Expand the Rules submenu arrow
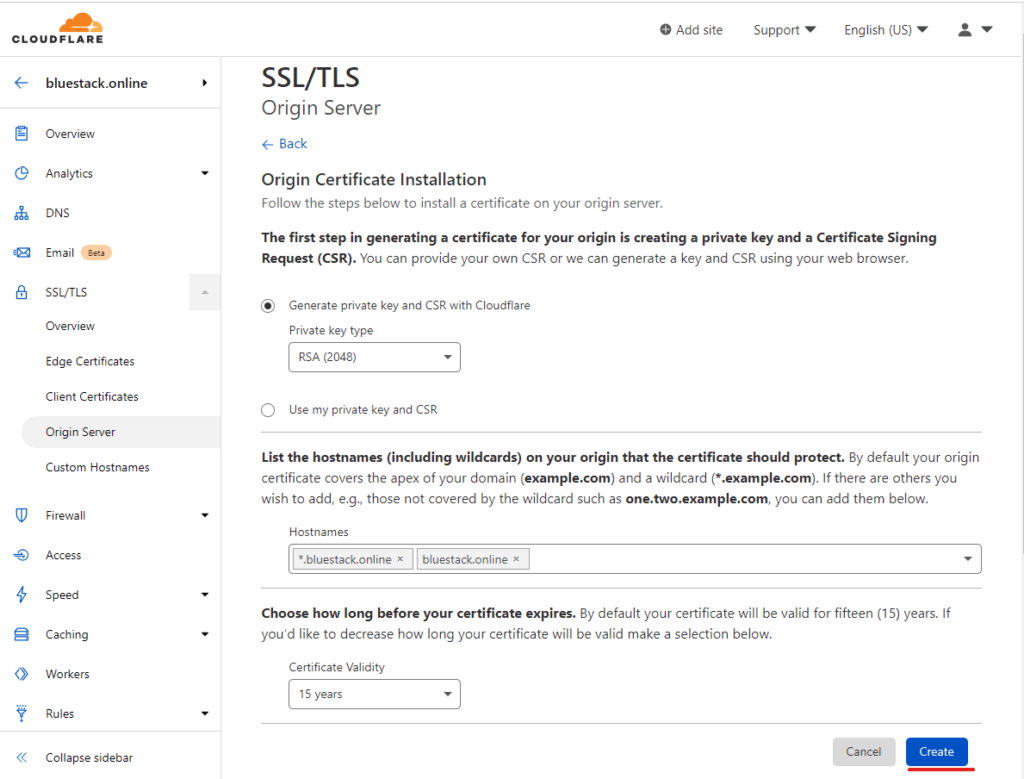The height and width of the screenshot is (779, 1024). tap(205, 713)
